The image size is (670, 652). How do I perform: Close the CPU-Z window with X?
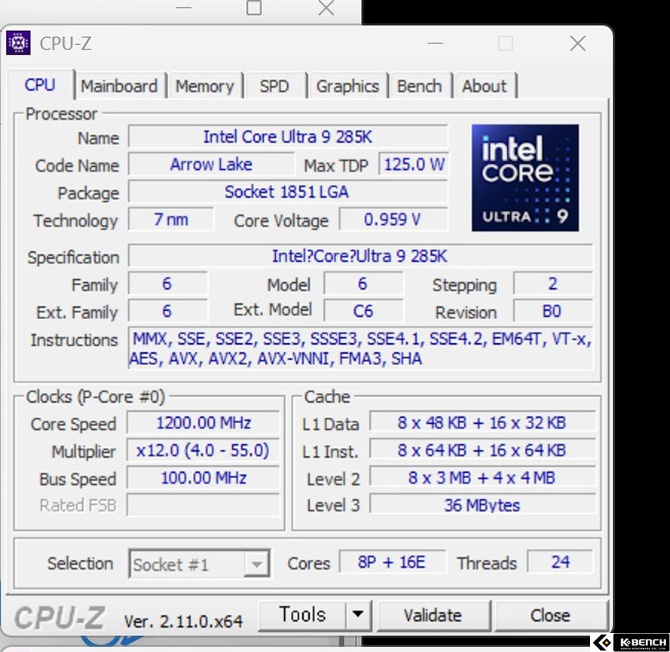click(578, 43)
